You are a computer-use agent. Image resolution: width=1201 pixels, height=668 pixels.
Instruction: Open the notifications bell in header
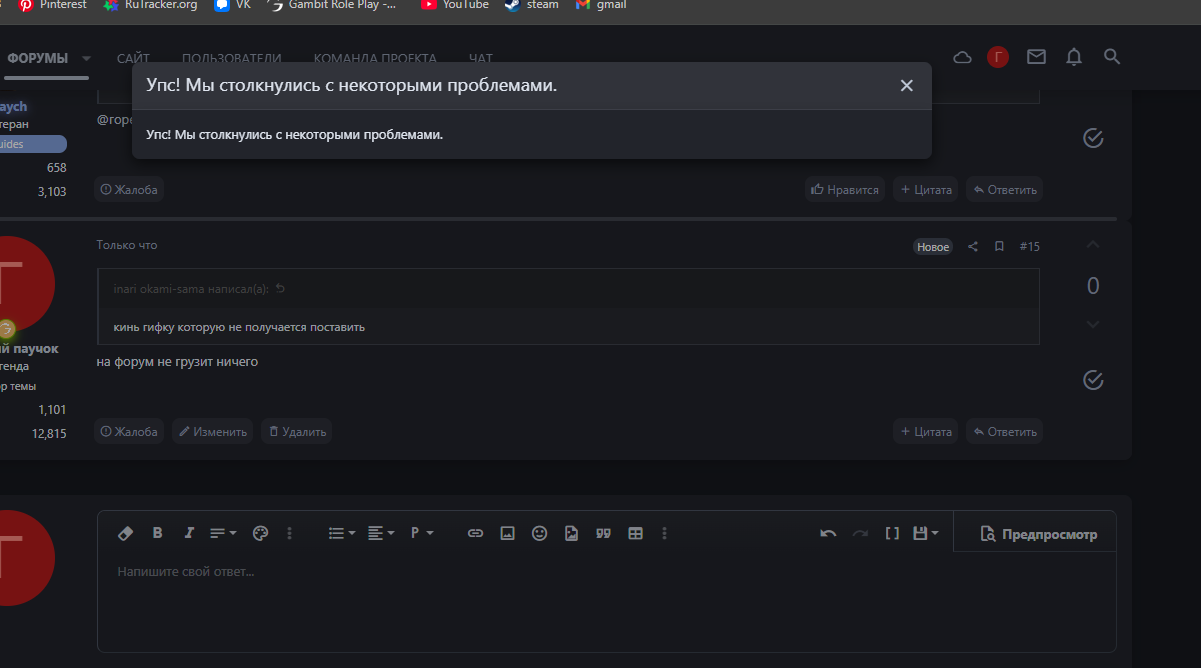[1074, 57]
